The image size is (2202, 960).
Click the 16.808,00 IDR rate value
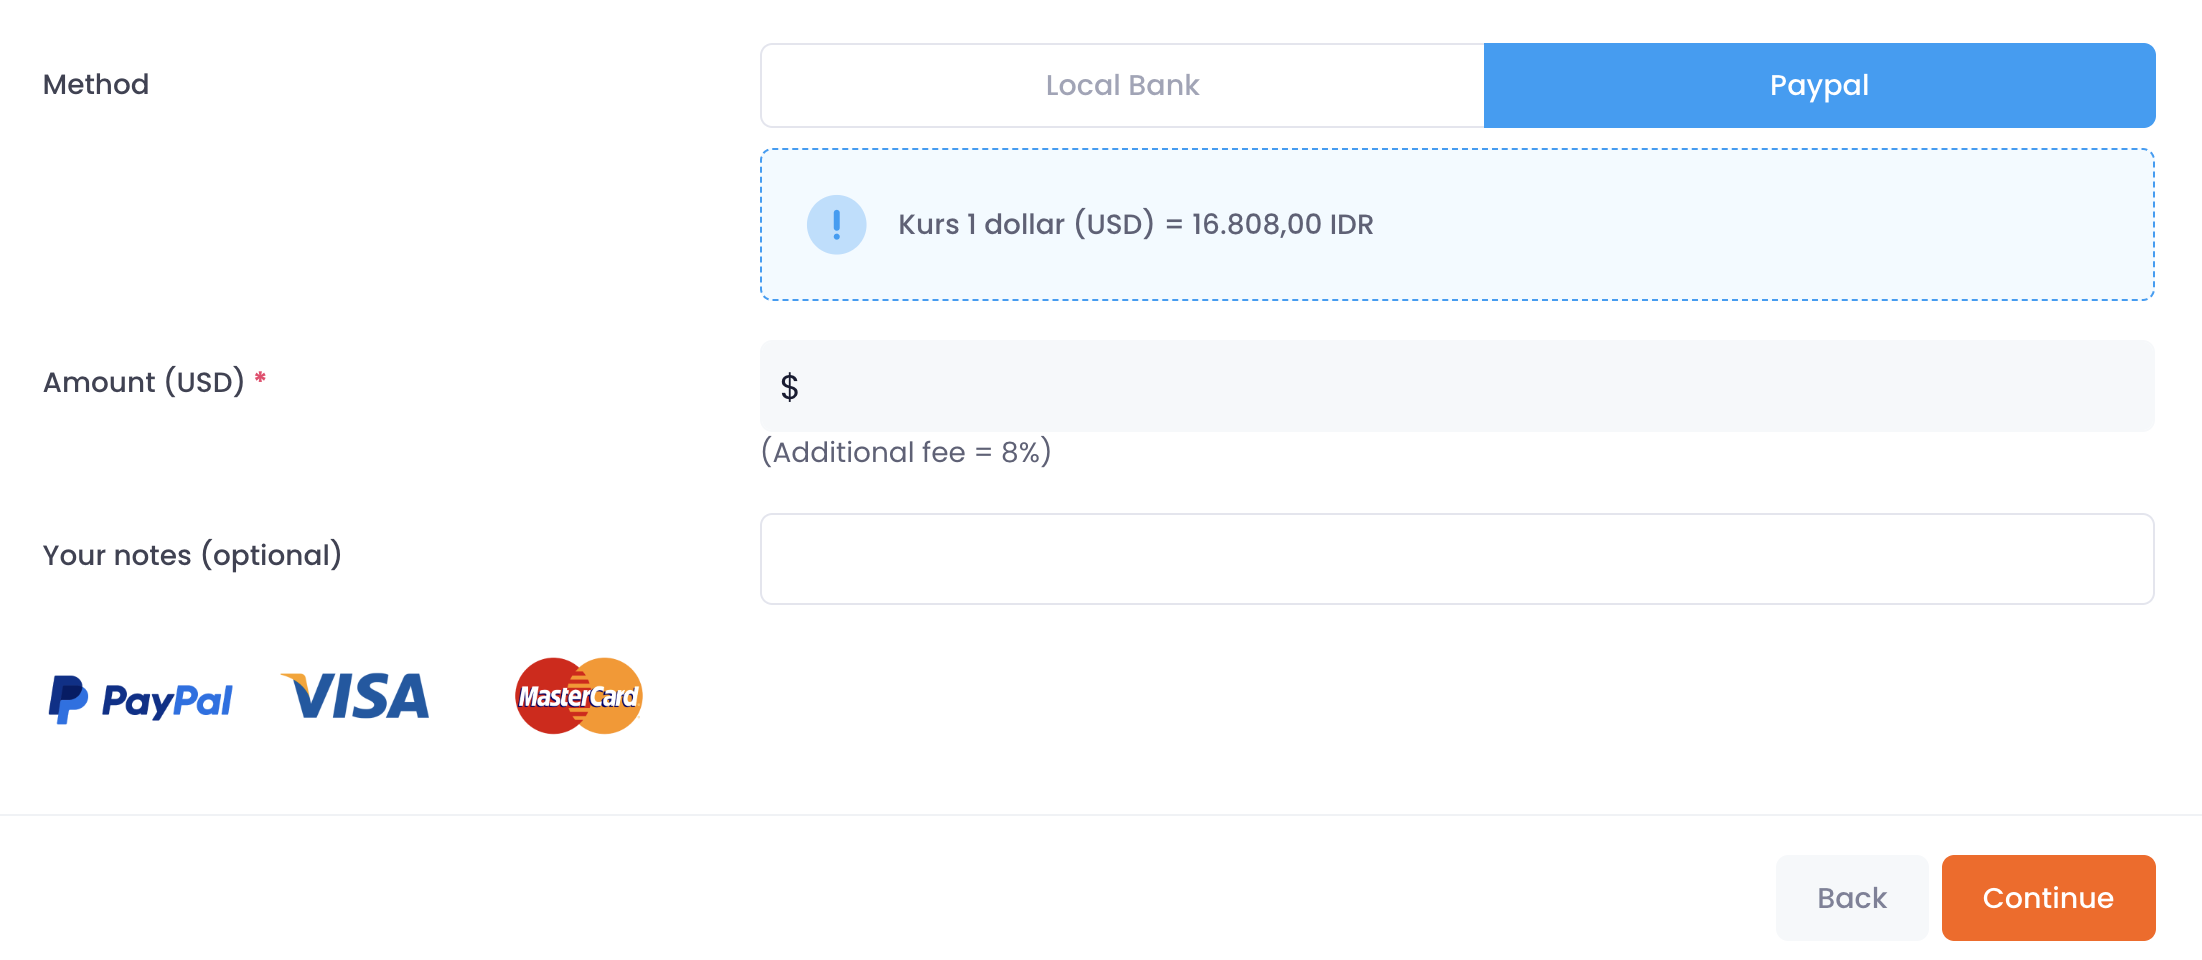click(1282, 224)
